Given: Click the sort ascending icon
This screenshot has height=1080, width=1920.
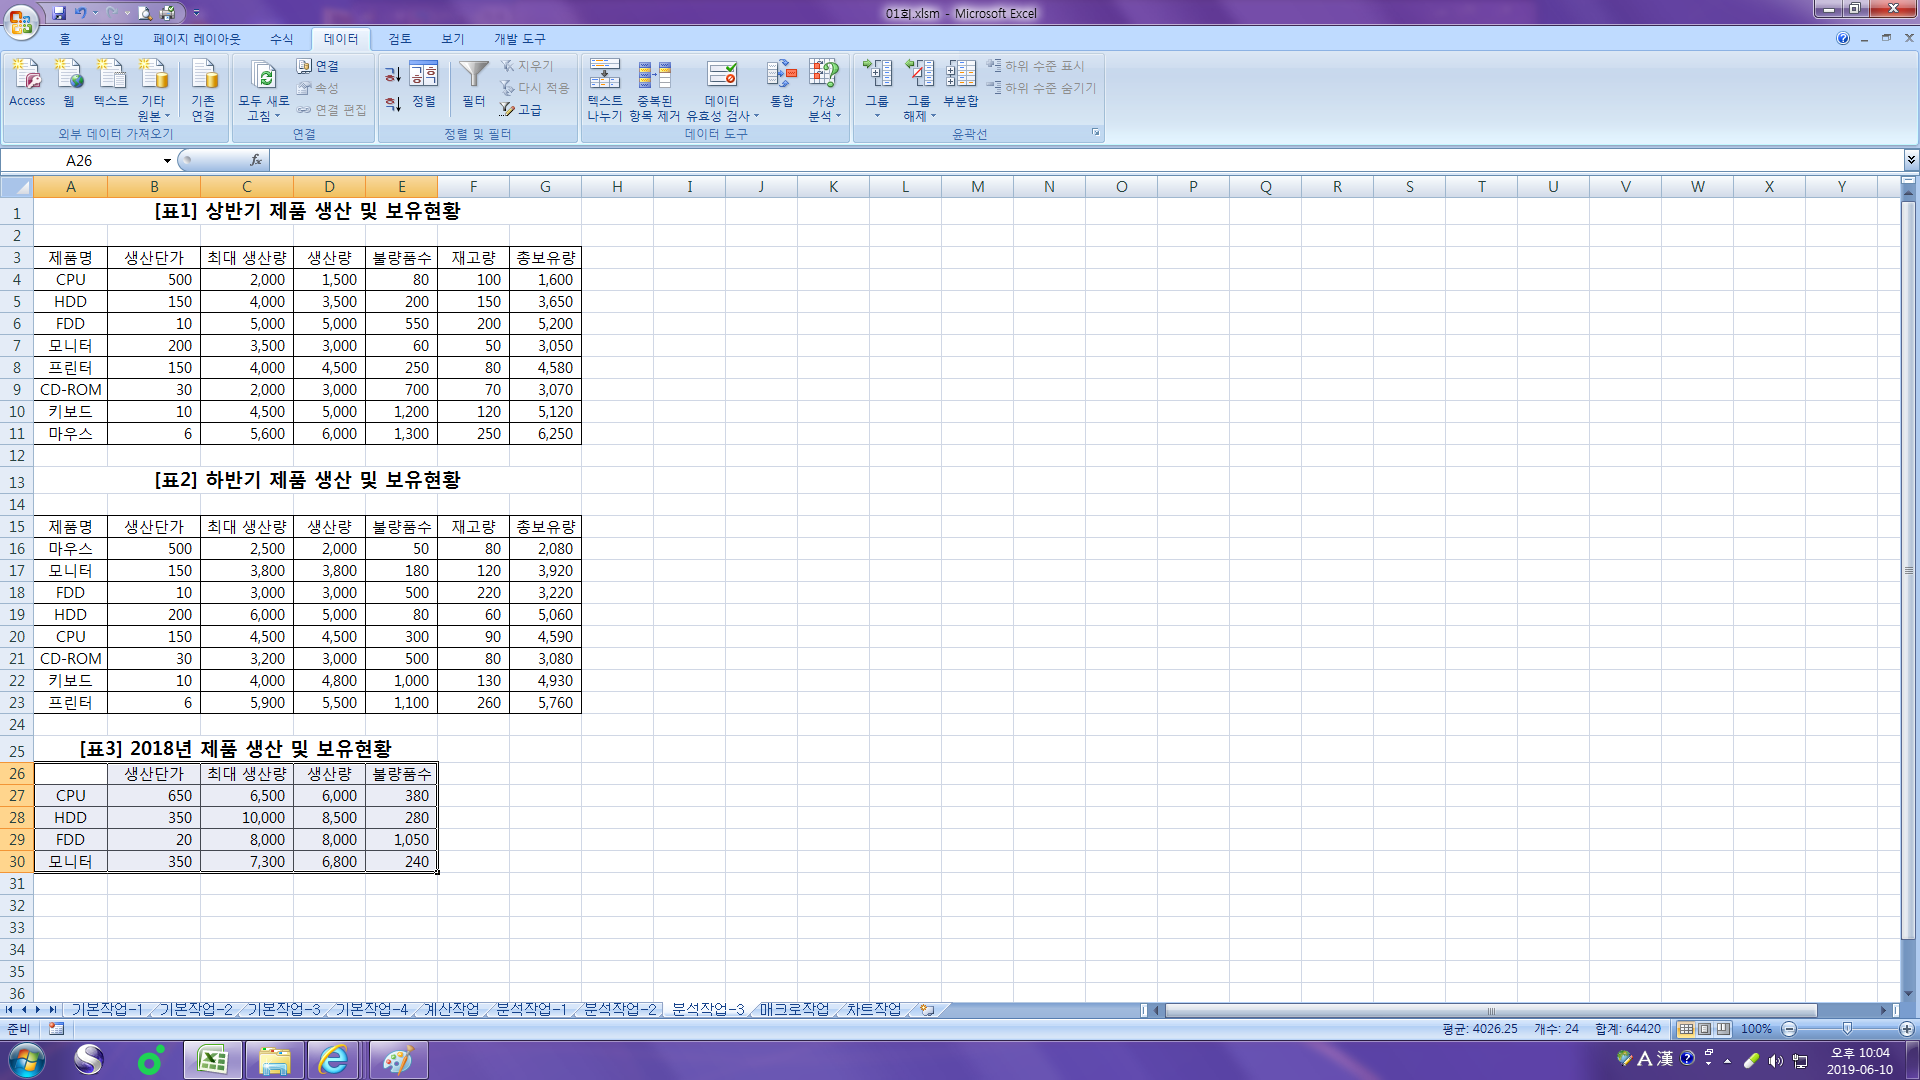Looking at the screenshot, I should click(x=393, y=75).
